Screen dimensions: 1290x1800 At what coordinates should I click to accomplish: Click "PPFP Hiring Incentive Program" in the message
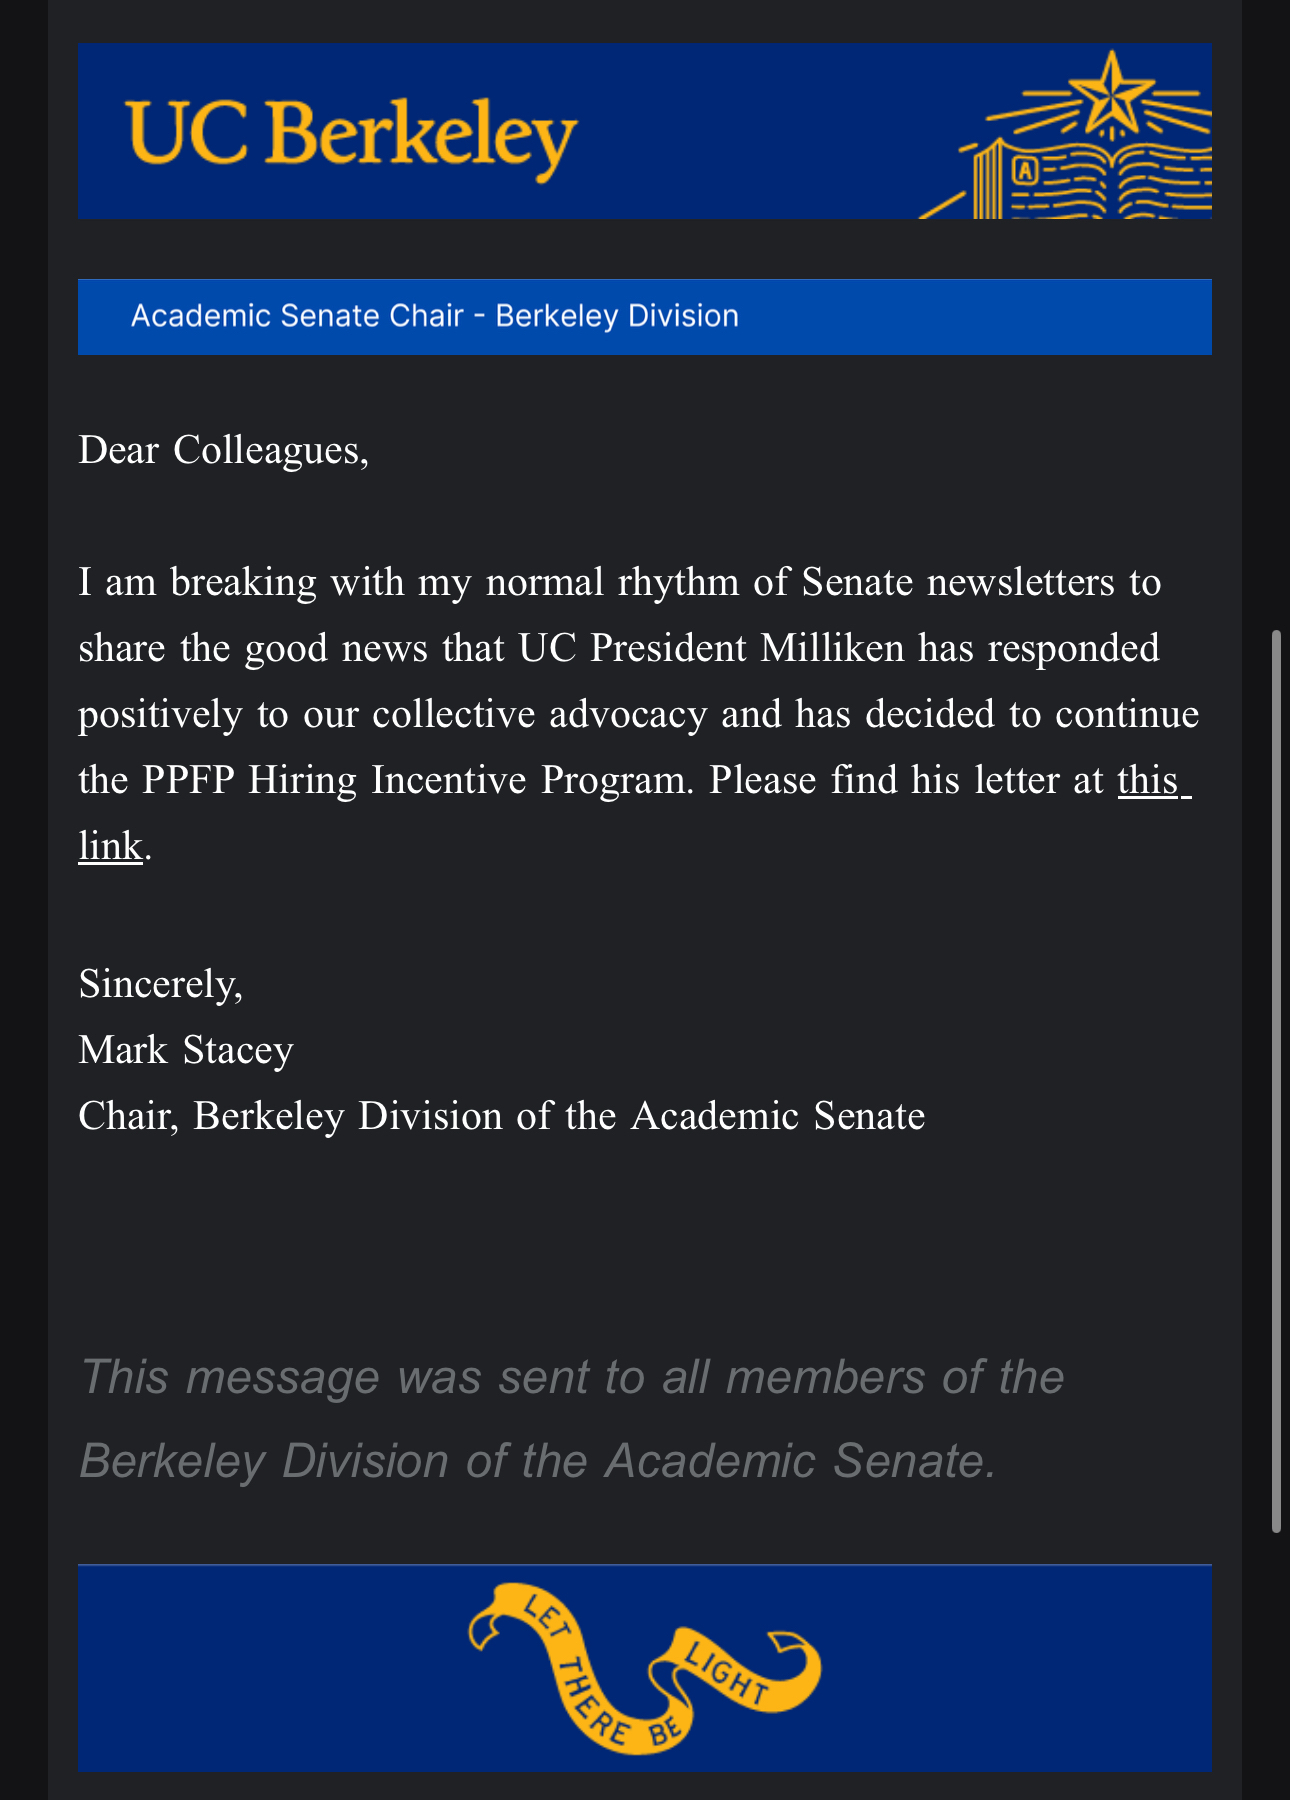416,780
